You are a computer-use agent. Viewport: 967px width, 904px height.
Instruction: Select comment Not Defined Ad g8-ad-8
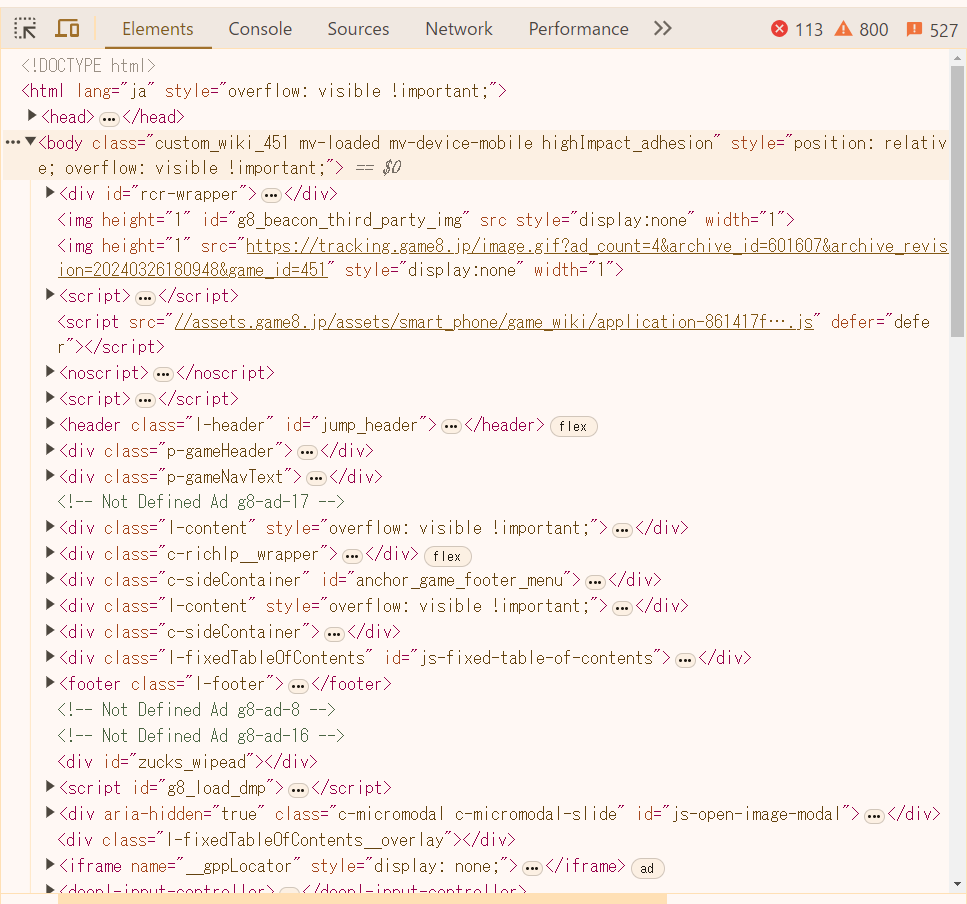tap(196, 710)
